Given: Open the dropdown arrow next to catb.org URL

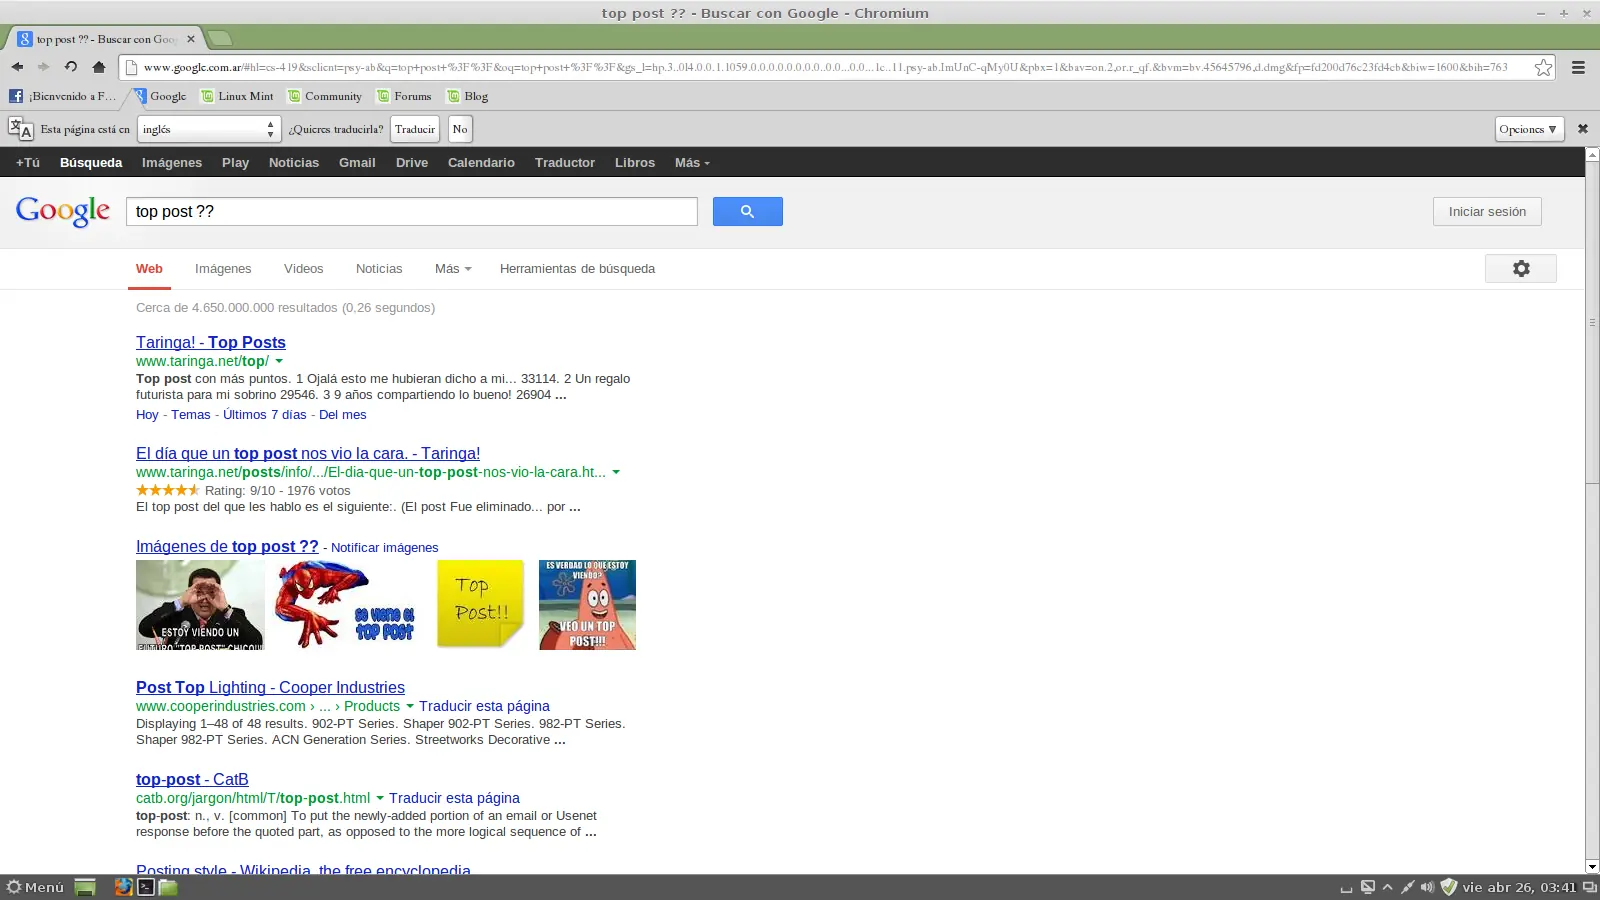Looking at the screenshot, I should click(x=380, y=798).
